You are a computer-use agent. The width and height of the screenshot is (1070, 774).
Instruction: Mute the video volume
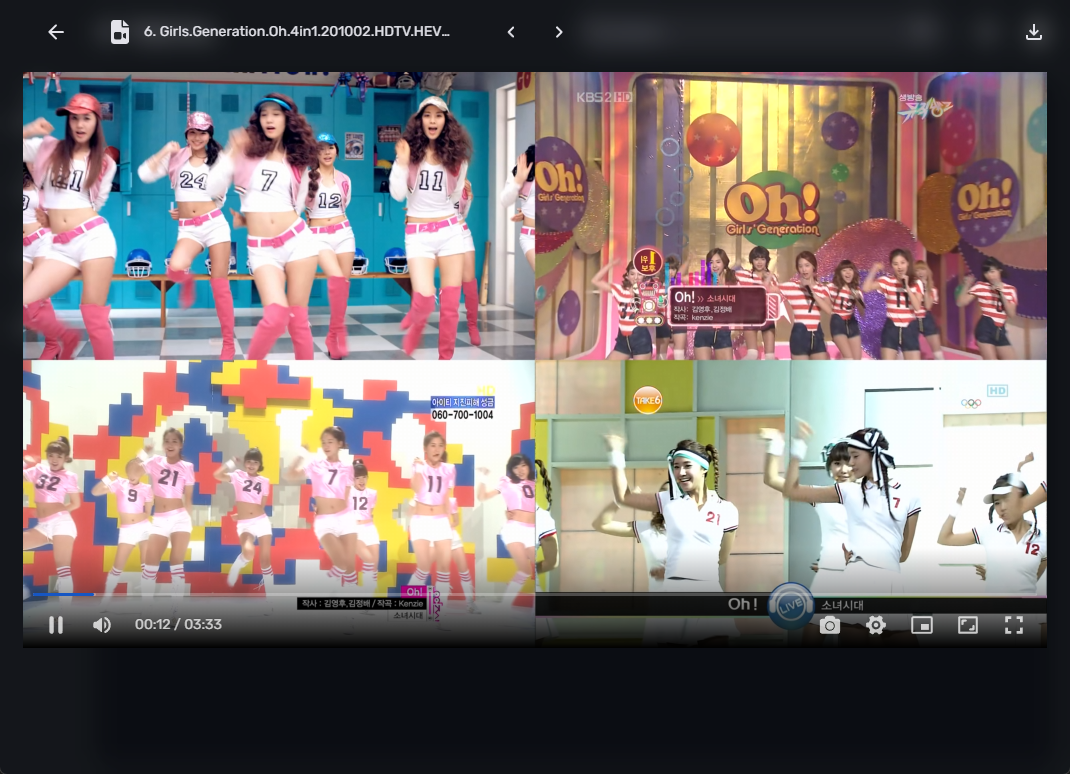pyautogui.click(x=102, y=625)
